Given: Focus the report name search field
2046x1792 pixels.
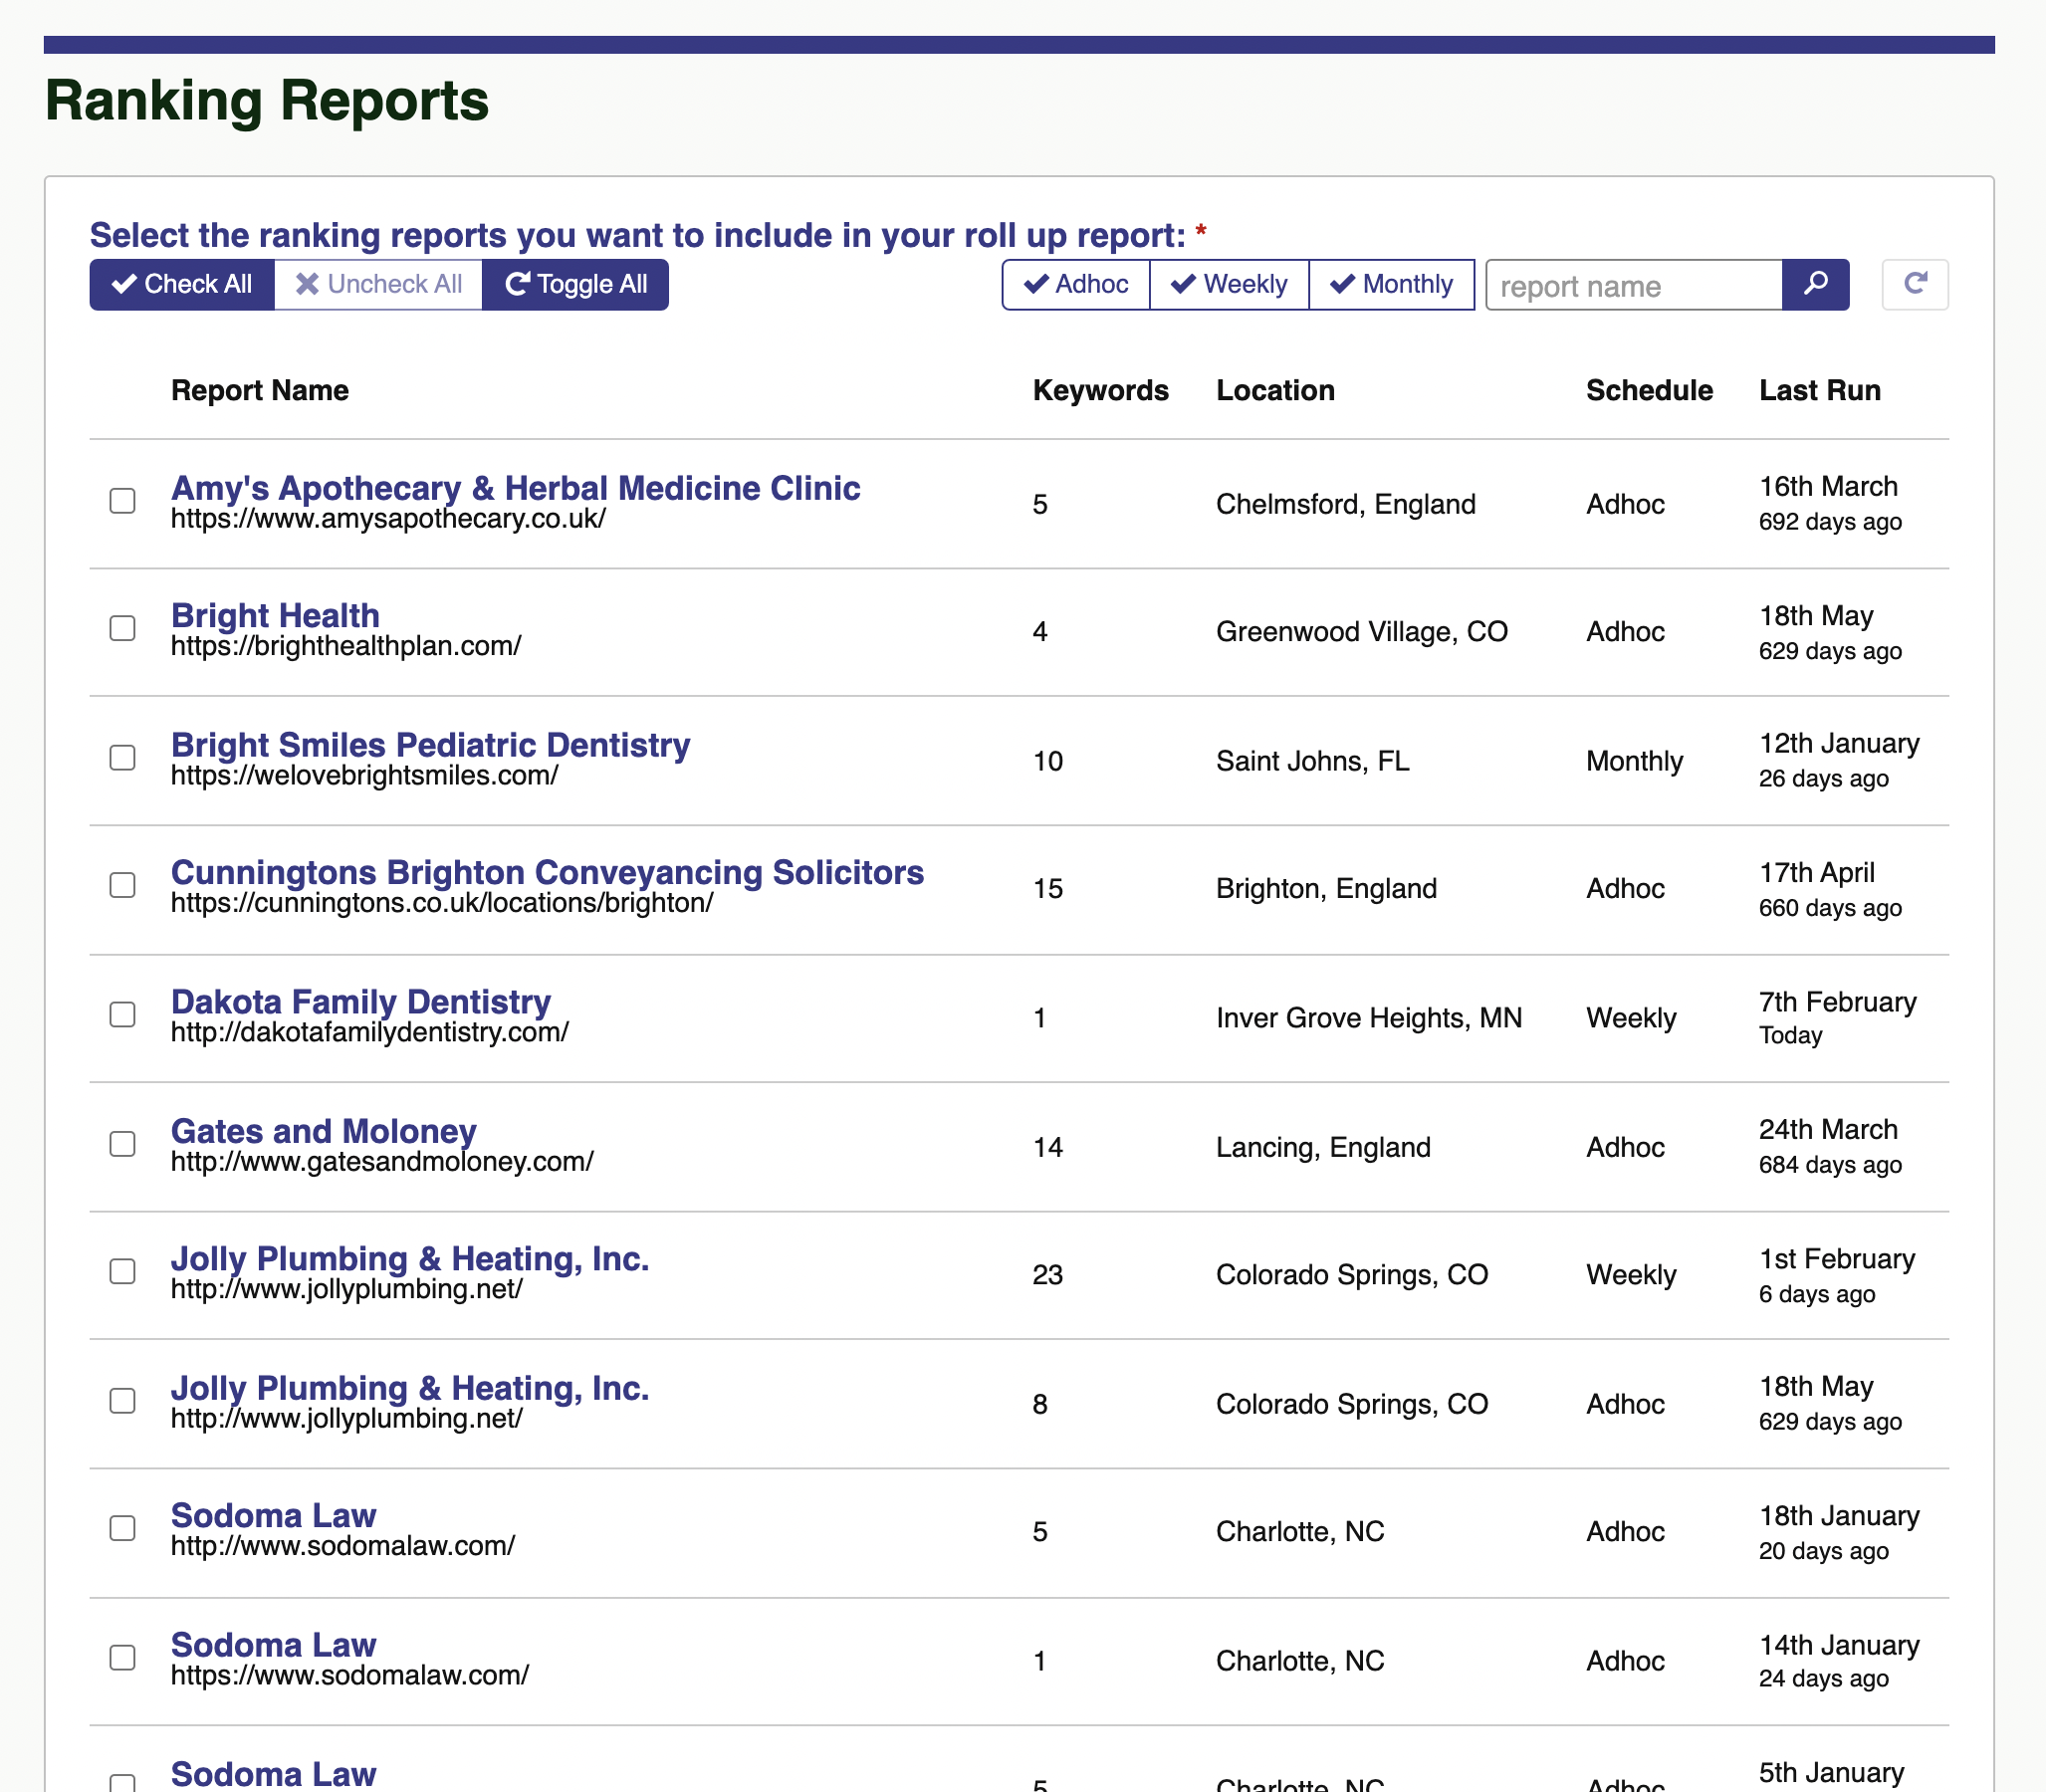Looking at the screenshot, I should point(1634,286).
